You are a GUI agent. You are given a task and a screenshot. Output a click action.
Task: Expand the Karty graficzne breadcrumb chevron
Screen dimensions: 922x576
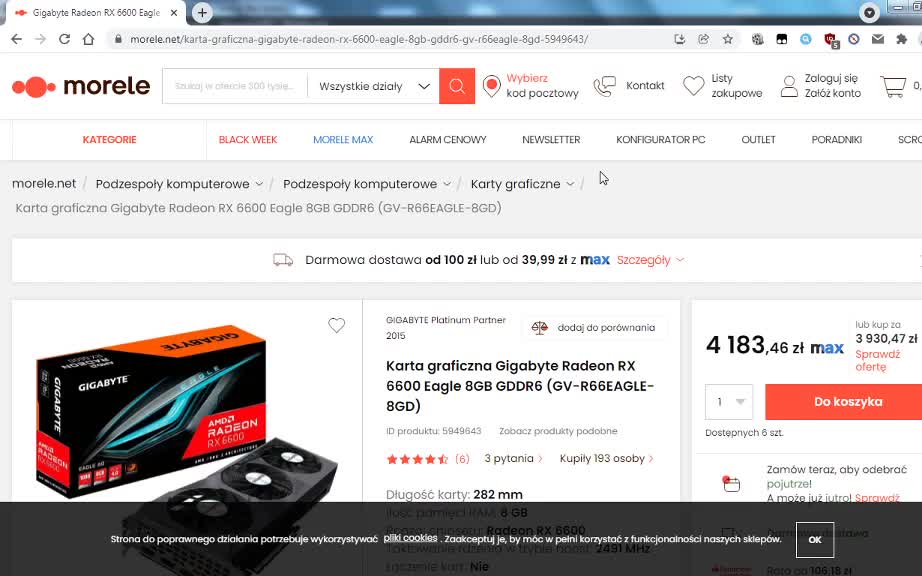[570, 184]
